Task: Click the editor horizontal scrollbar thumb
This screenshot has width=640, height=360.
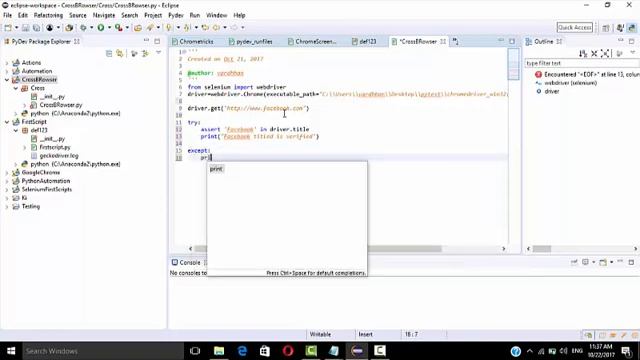Action: coord(404,249)
